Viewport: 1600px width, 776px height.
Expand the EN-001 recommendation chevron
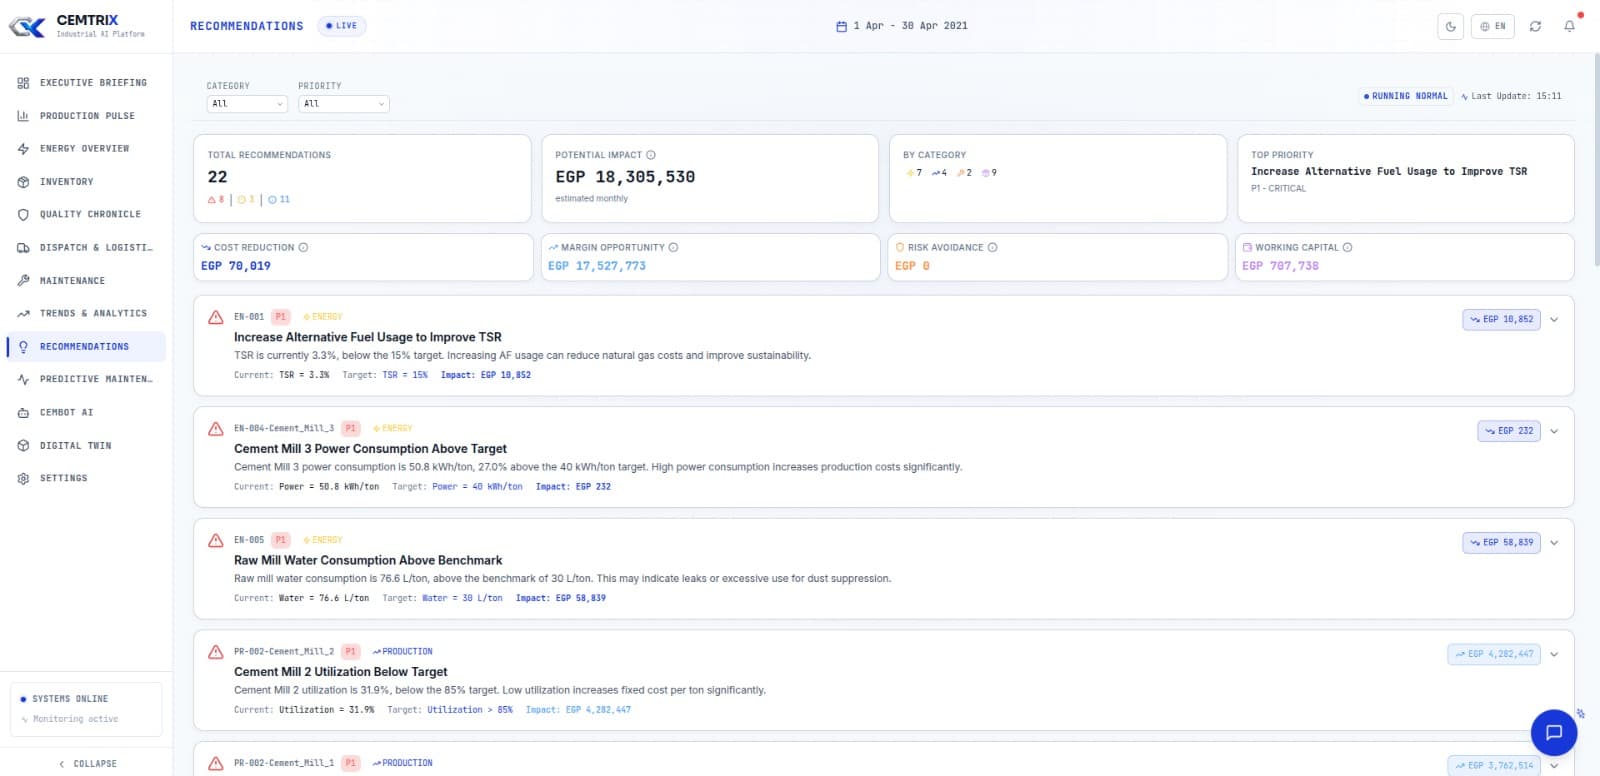tap(1554, 320)
